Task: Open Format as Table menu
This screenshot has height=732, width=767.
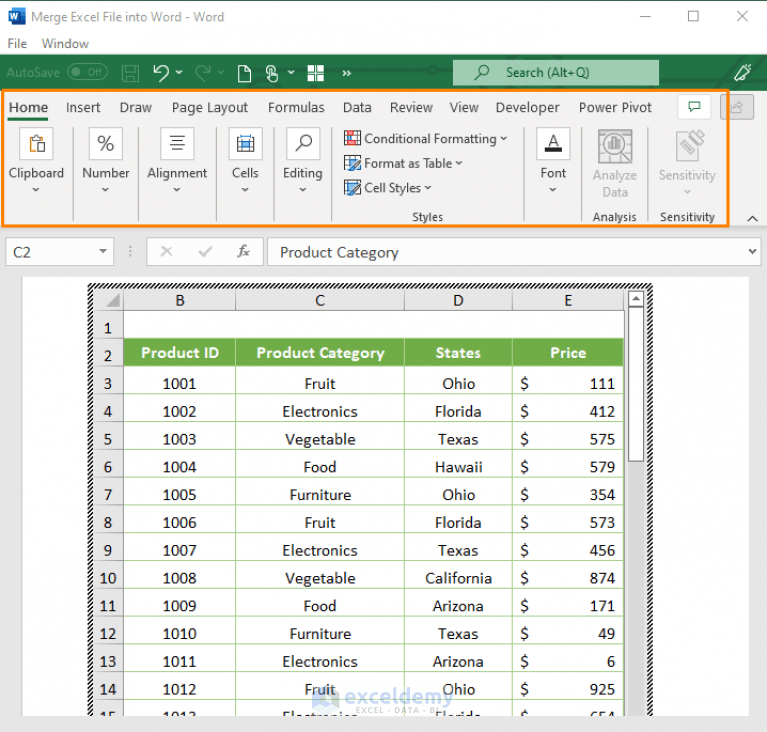Action: [403, 163]
